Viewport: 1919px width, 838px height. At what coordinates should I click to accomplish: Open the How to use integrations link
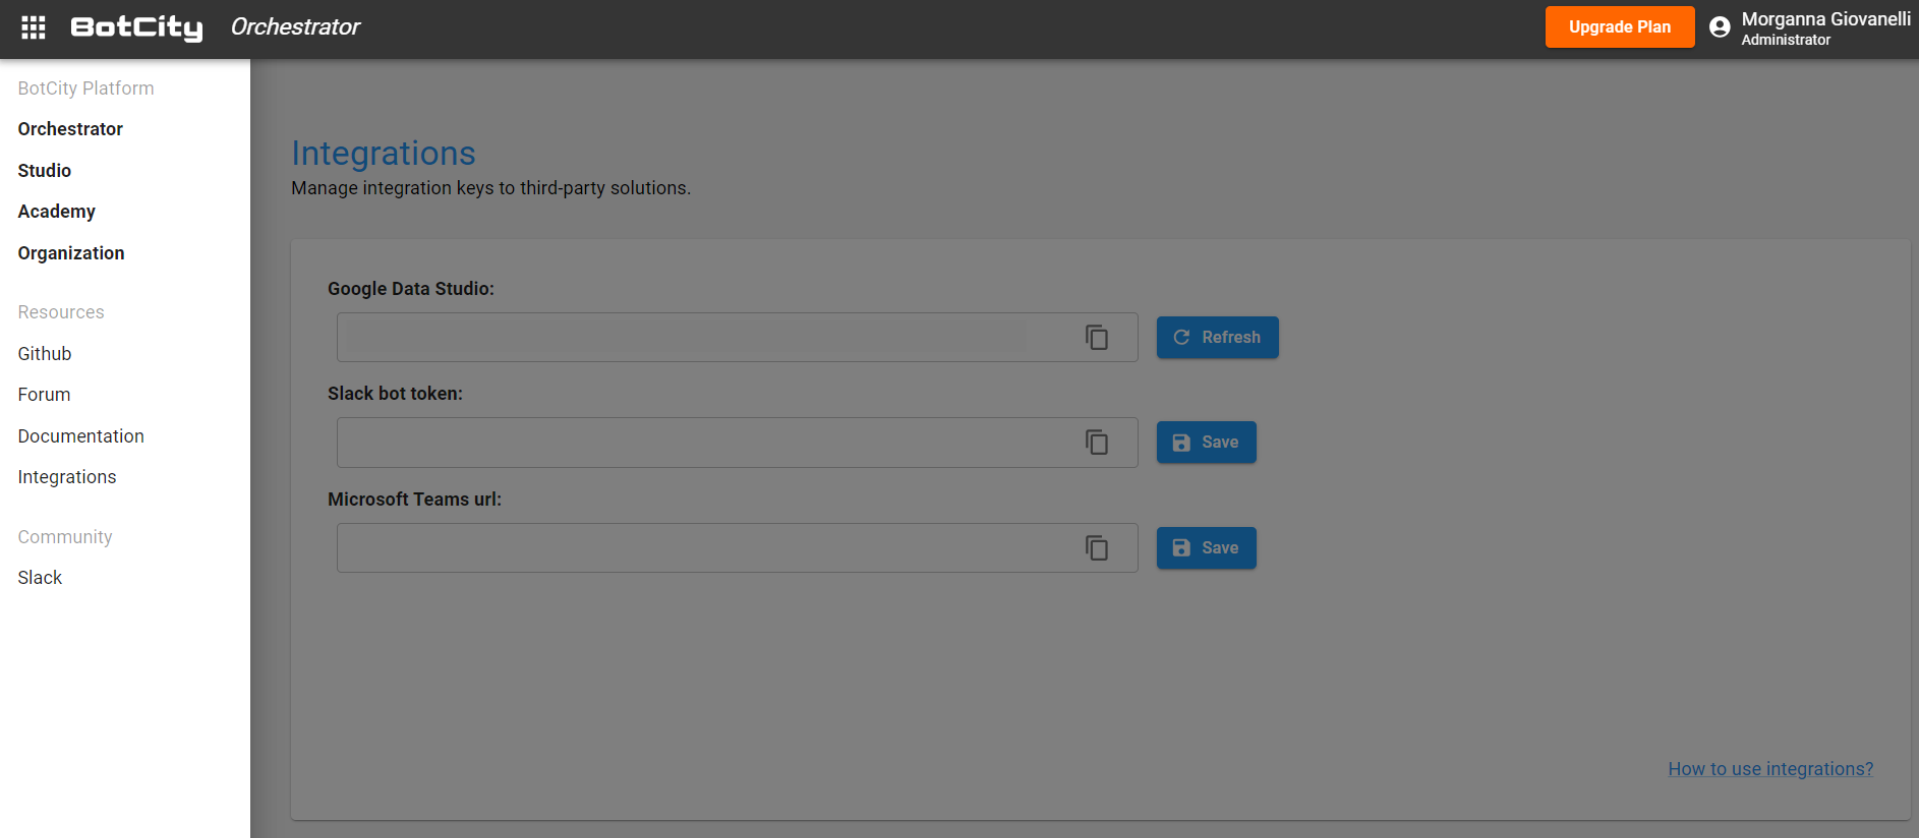(x=1769, y=769)
